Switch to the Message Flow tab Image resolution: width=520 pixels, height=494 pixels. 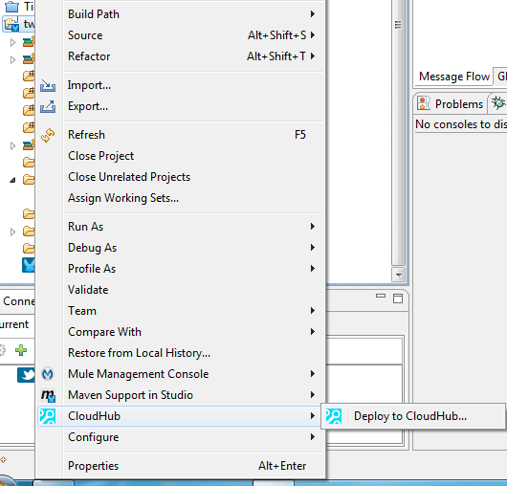454,77
